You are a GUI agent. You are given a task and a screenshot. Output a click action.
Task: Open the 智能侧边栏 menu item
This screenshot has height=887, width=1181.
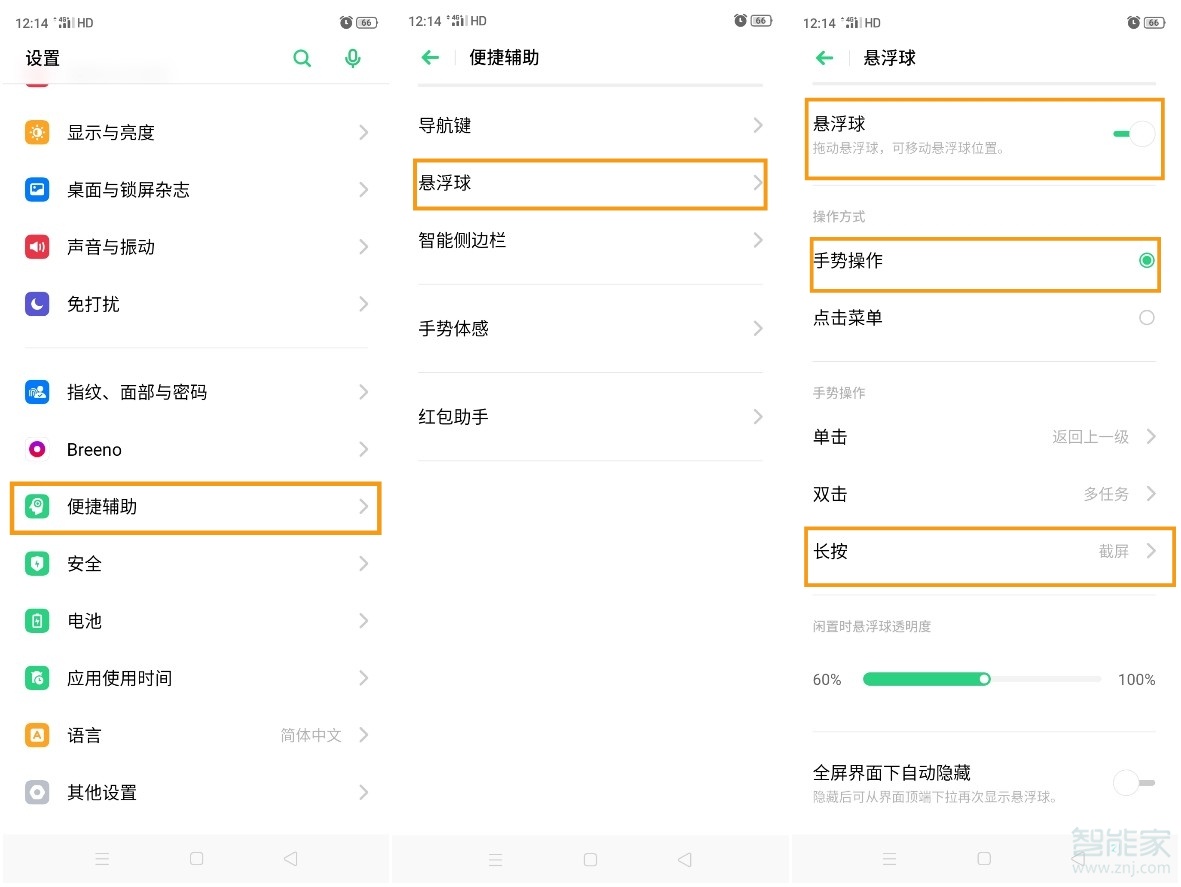590,240
